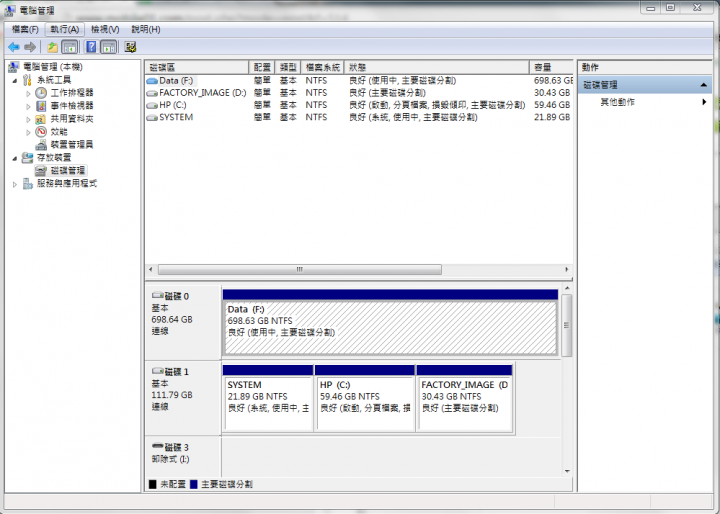This screenshot has width=720, height=514.
Task: Expand the 共用資料夾 node arrow
Action: [x=28, y=119]
